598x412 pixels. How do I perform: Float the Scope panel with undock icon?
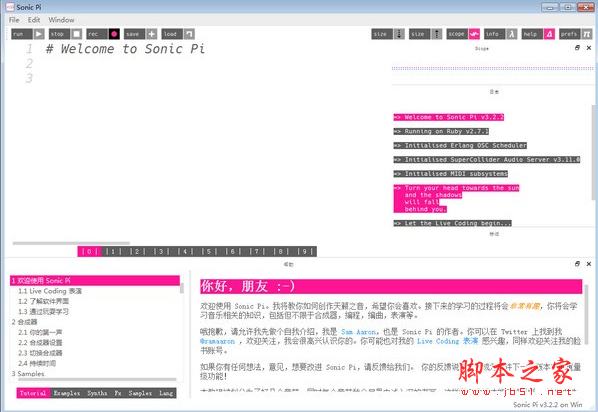pyautogui.click(x=577, y=48)
